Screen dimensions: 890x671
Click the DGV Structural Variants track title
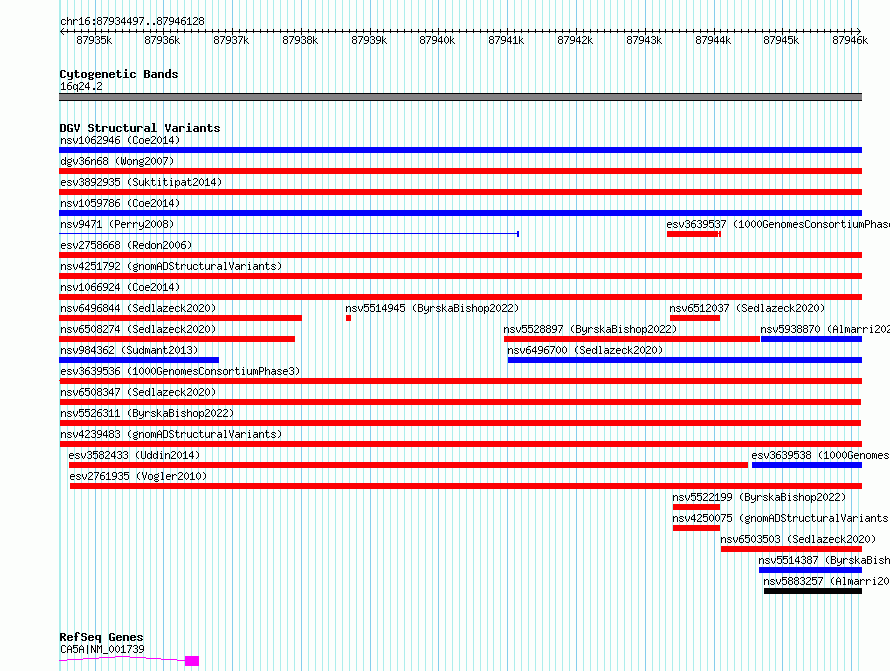[140, 128]
